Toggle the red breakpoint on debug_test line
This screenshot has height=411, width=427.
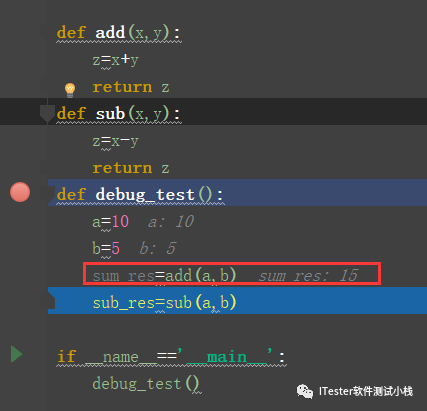[x=20, y=192]
